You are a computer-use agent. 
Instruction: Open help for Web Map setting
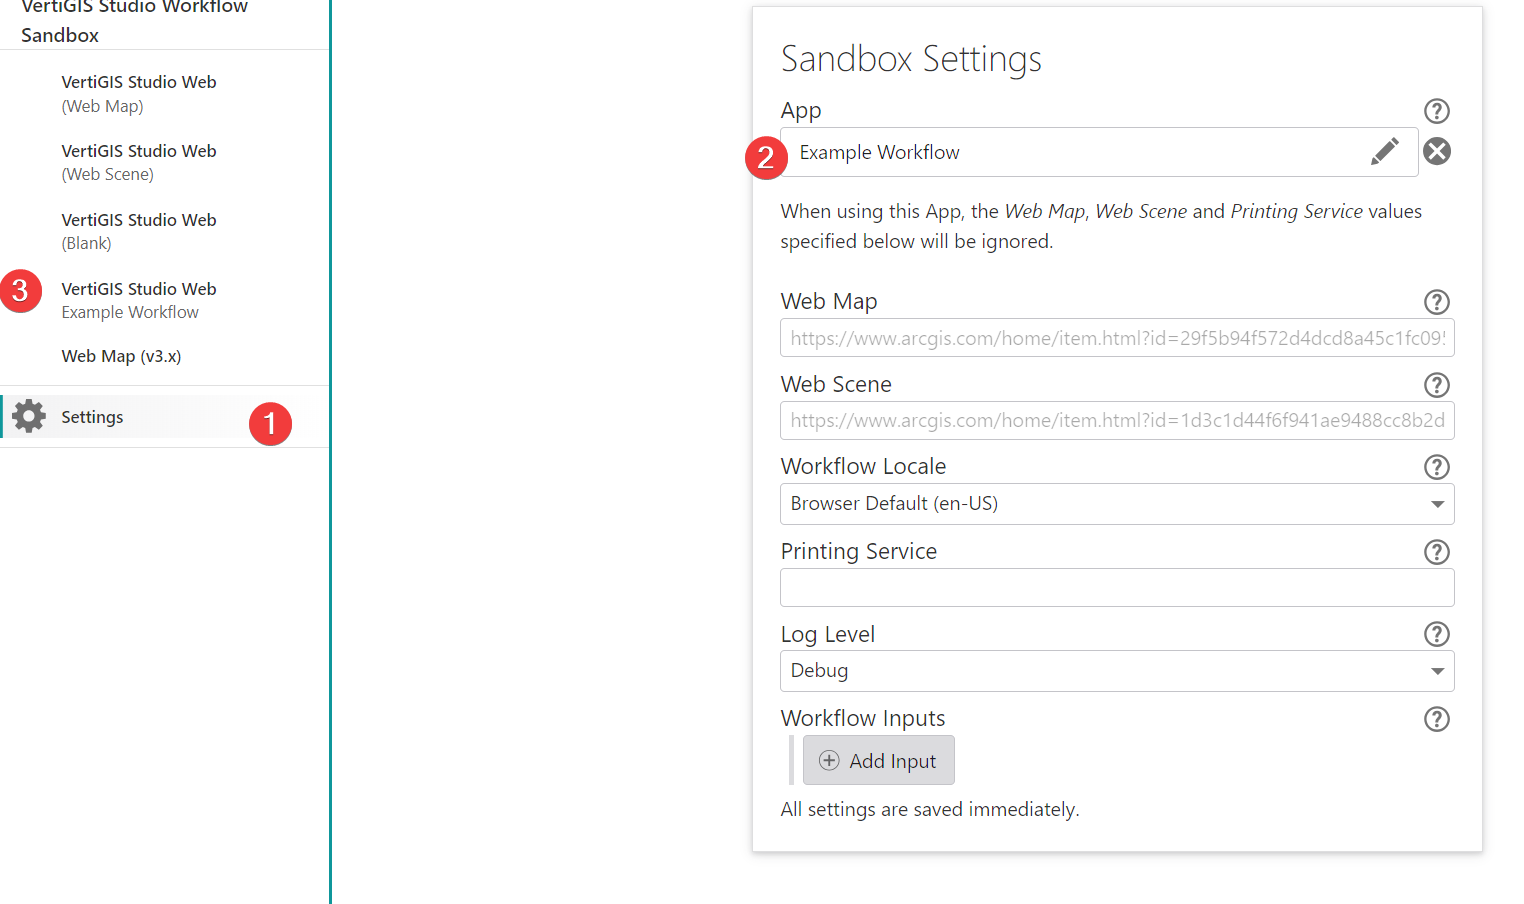[x=1437, y=302]
